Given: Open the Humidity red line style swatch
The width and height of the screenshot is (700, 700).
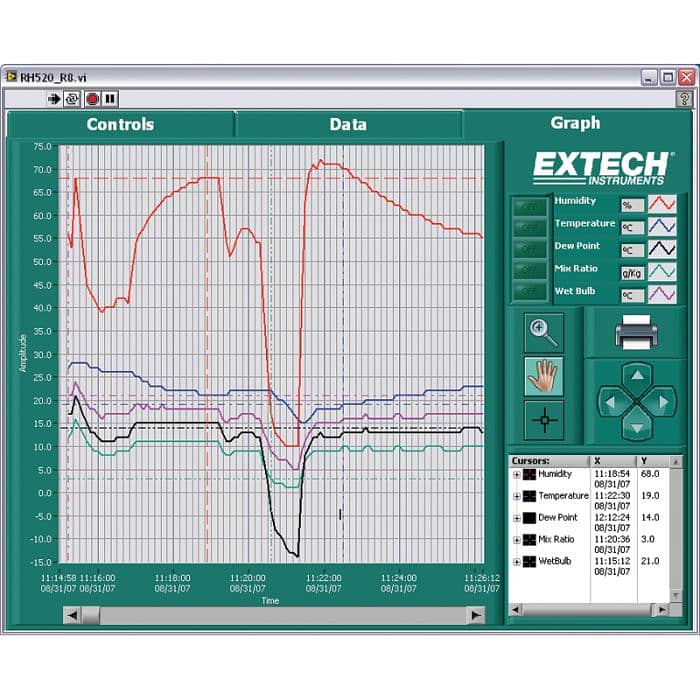Looking at the screenshot, I should (x=662, y=204).
